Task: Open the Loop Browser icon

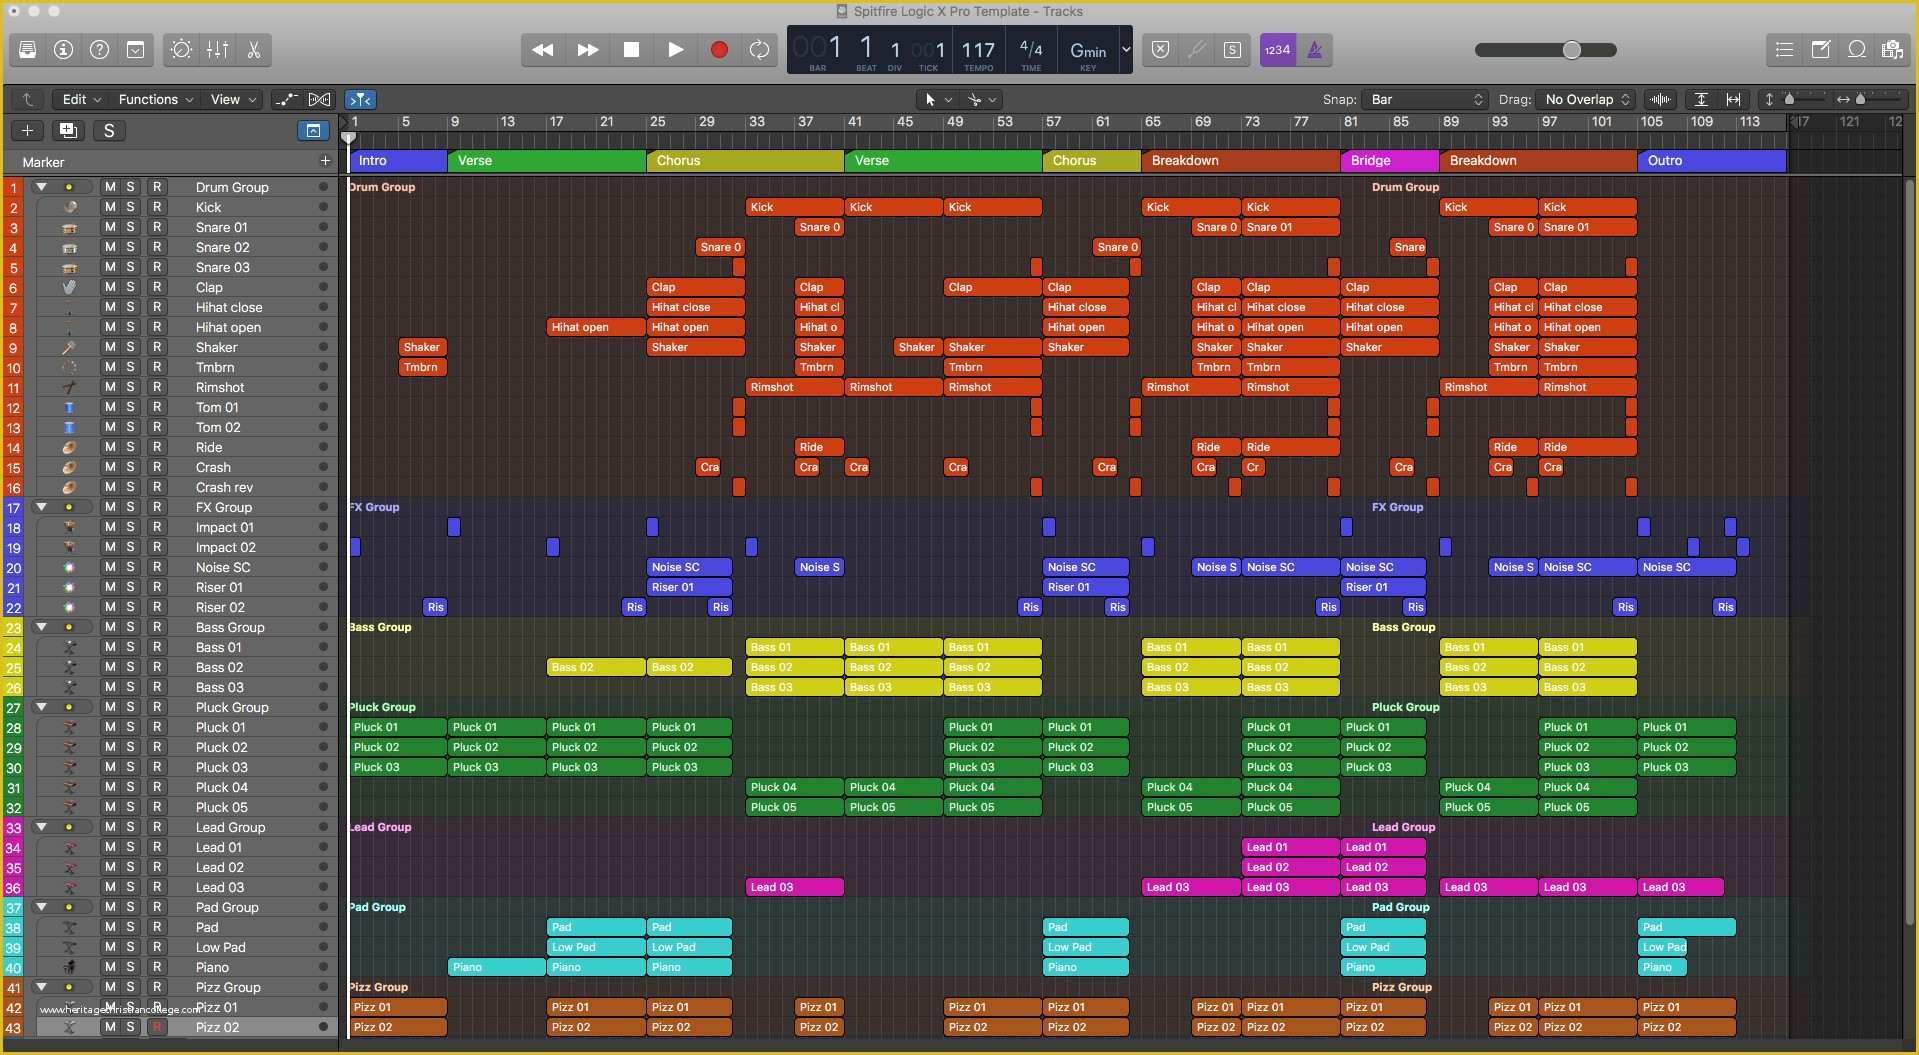Action: [1857, 50]
